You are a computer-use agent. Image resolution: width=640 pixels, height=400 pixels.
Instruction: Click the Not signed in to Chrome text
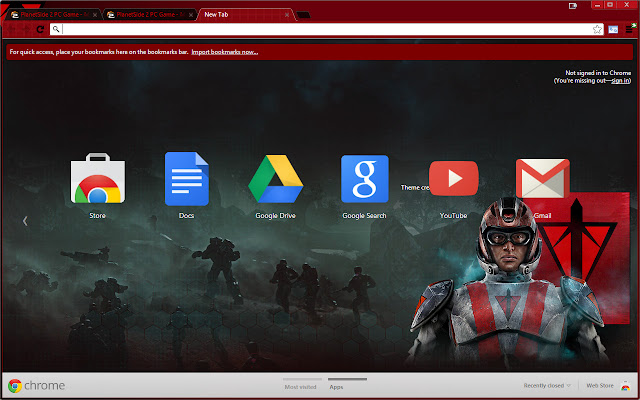(598, 73)
